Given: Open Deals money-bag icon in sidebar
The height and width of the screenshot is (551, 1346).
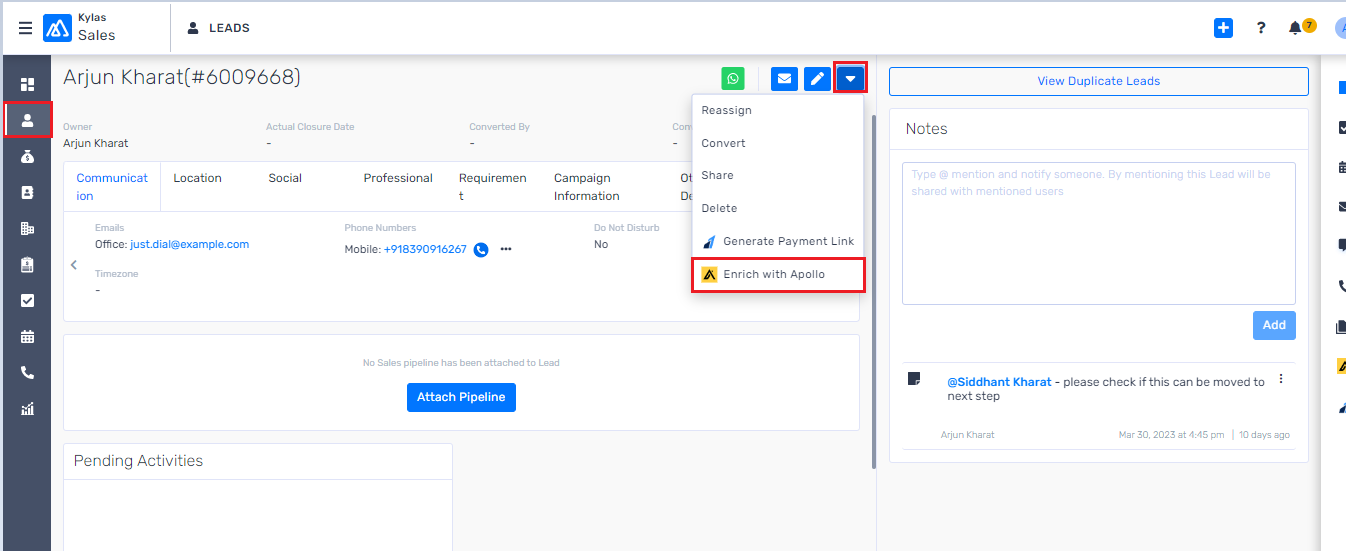Looking at the screenshot, I should (27, 156).
